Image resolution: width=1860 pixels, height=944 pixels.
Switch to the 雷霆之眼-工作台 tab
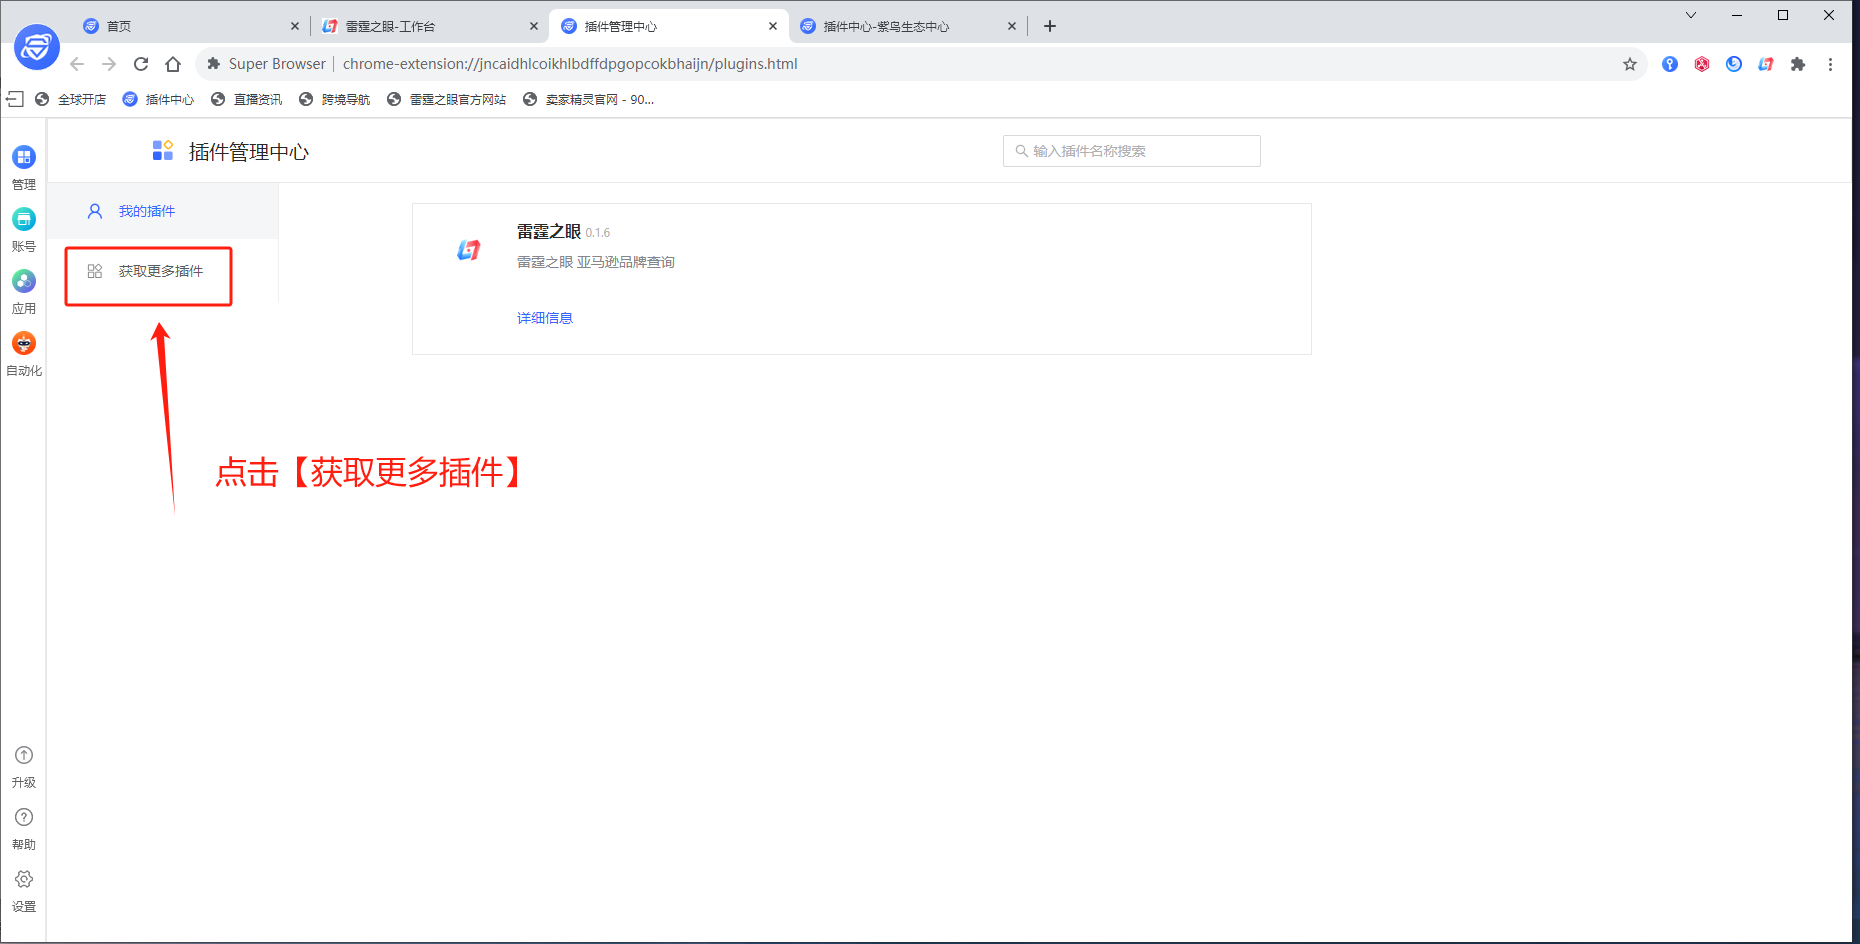420,26
